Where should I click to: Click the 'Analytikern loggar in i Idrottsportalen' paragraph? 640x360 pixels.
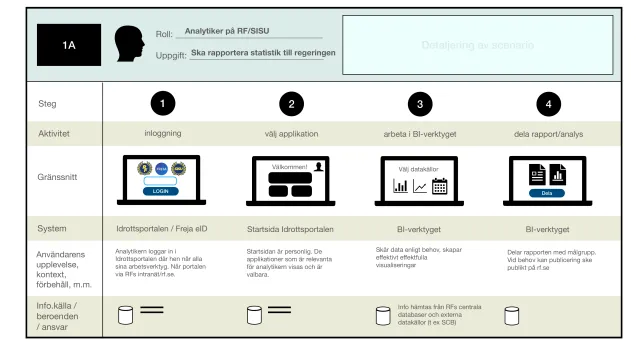click(160, 263)
